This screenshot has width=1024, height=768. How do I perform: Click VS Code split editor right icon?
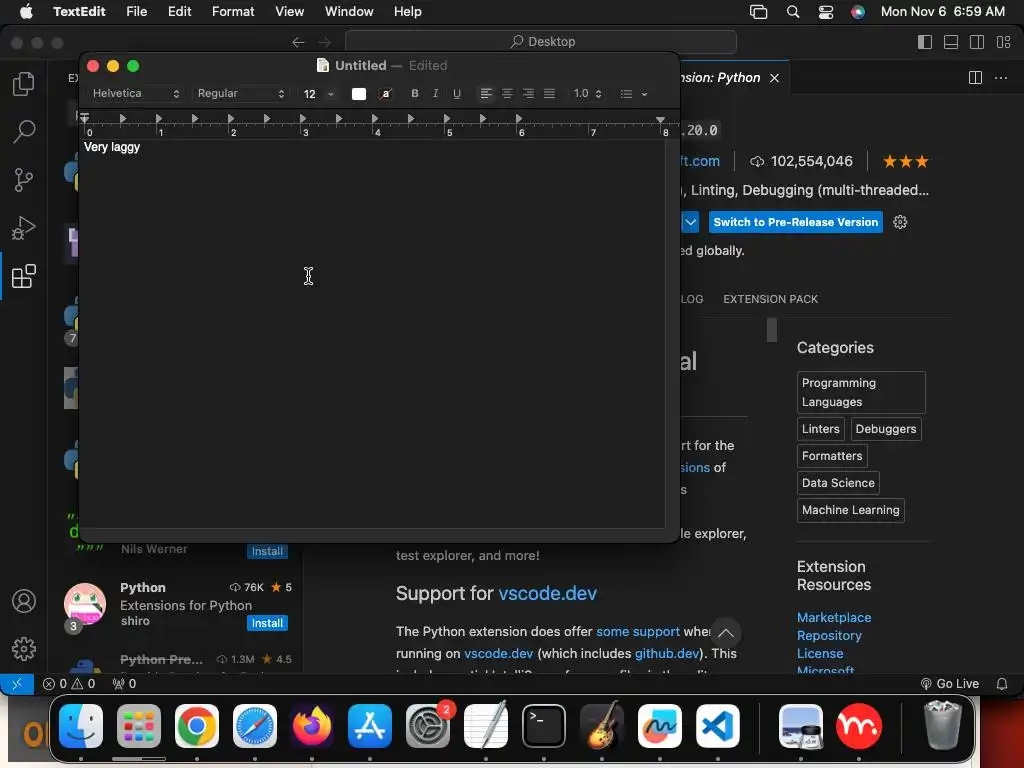pos(975,78)
